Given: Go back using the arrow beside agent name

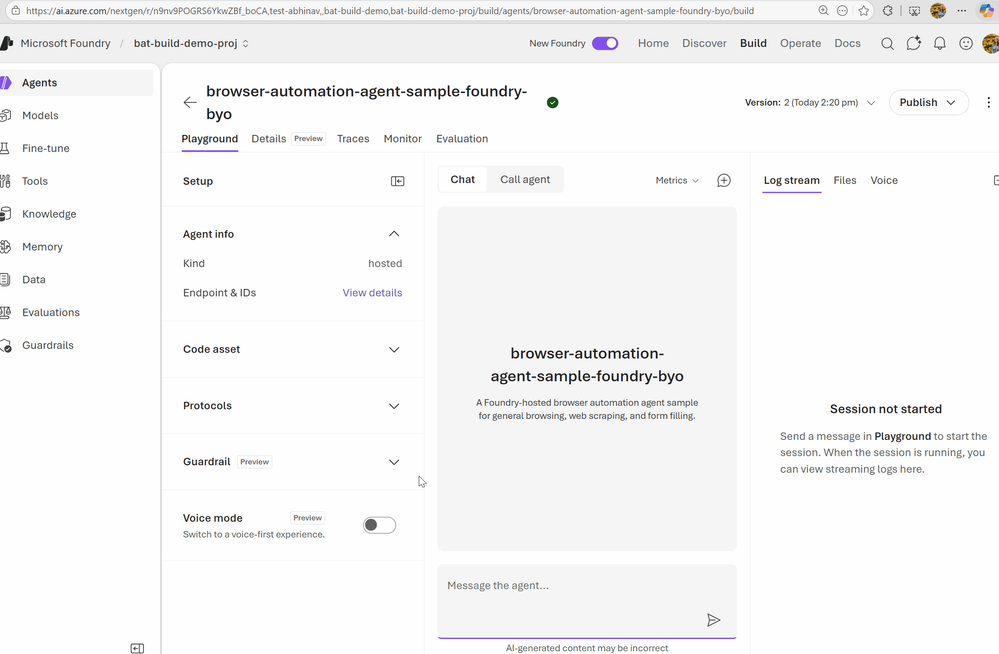Looking at the screenshot, I should (190, 103).
